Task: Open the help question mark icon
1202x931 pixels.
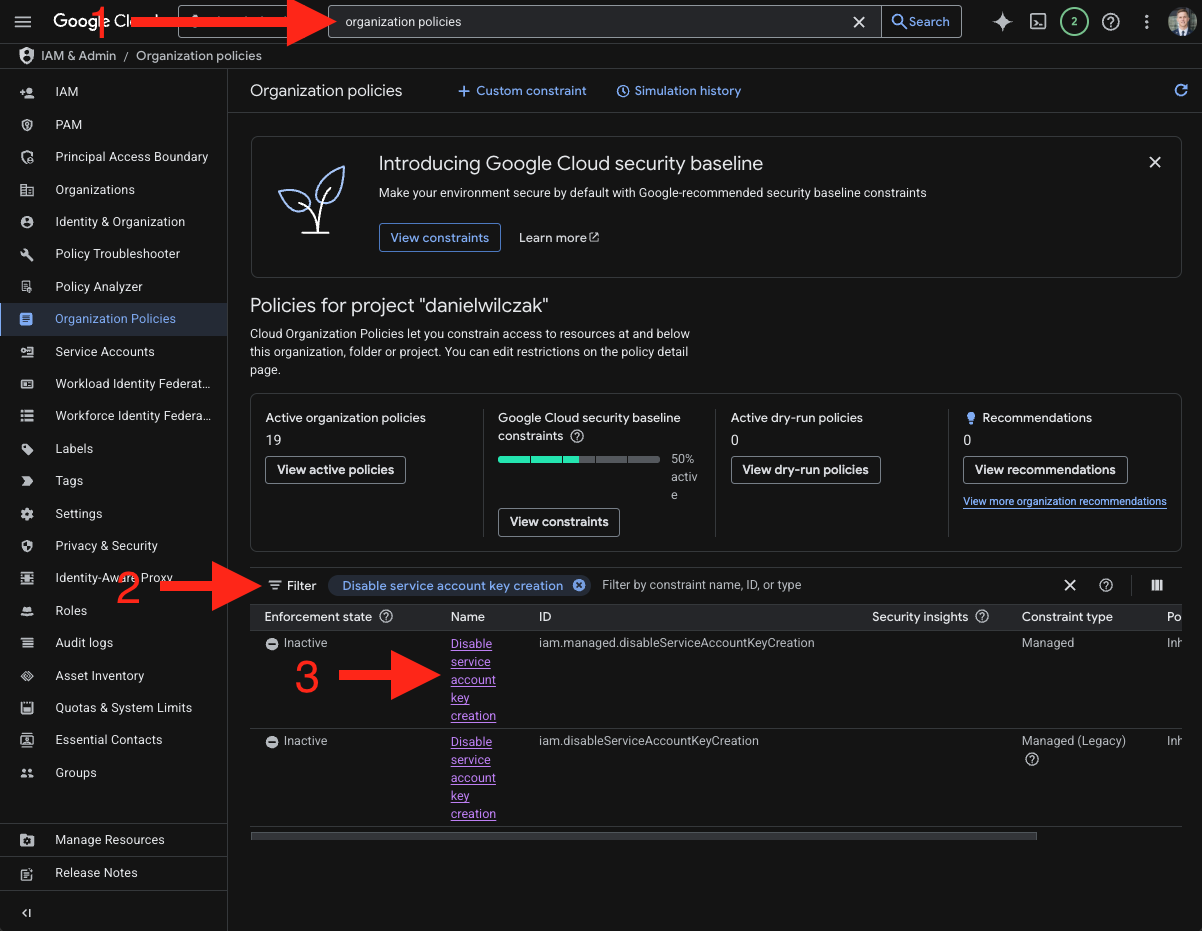Action: click(x=1110, y=22)
